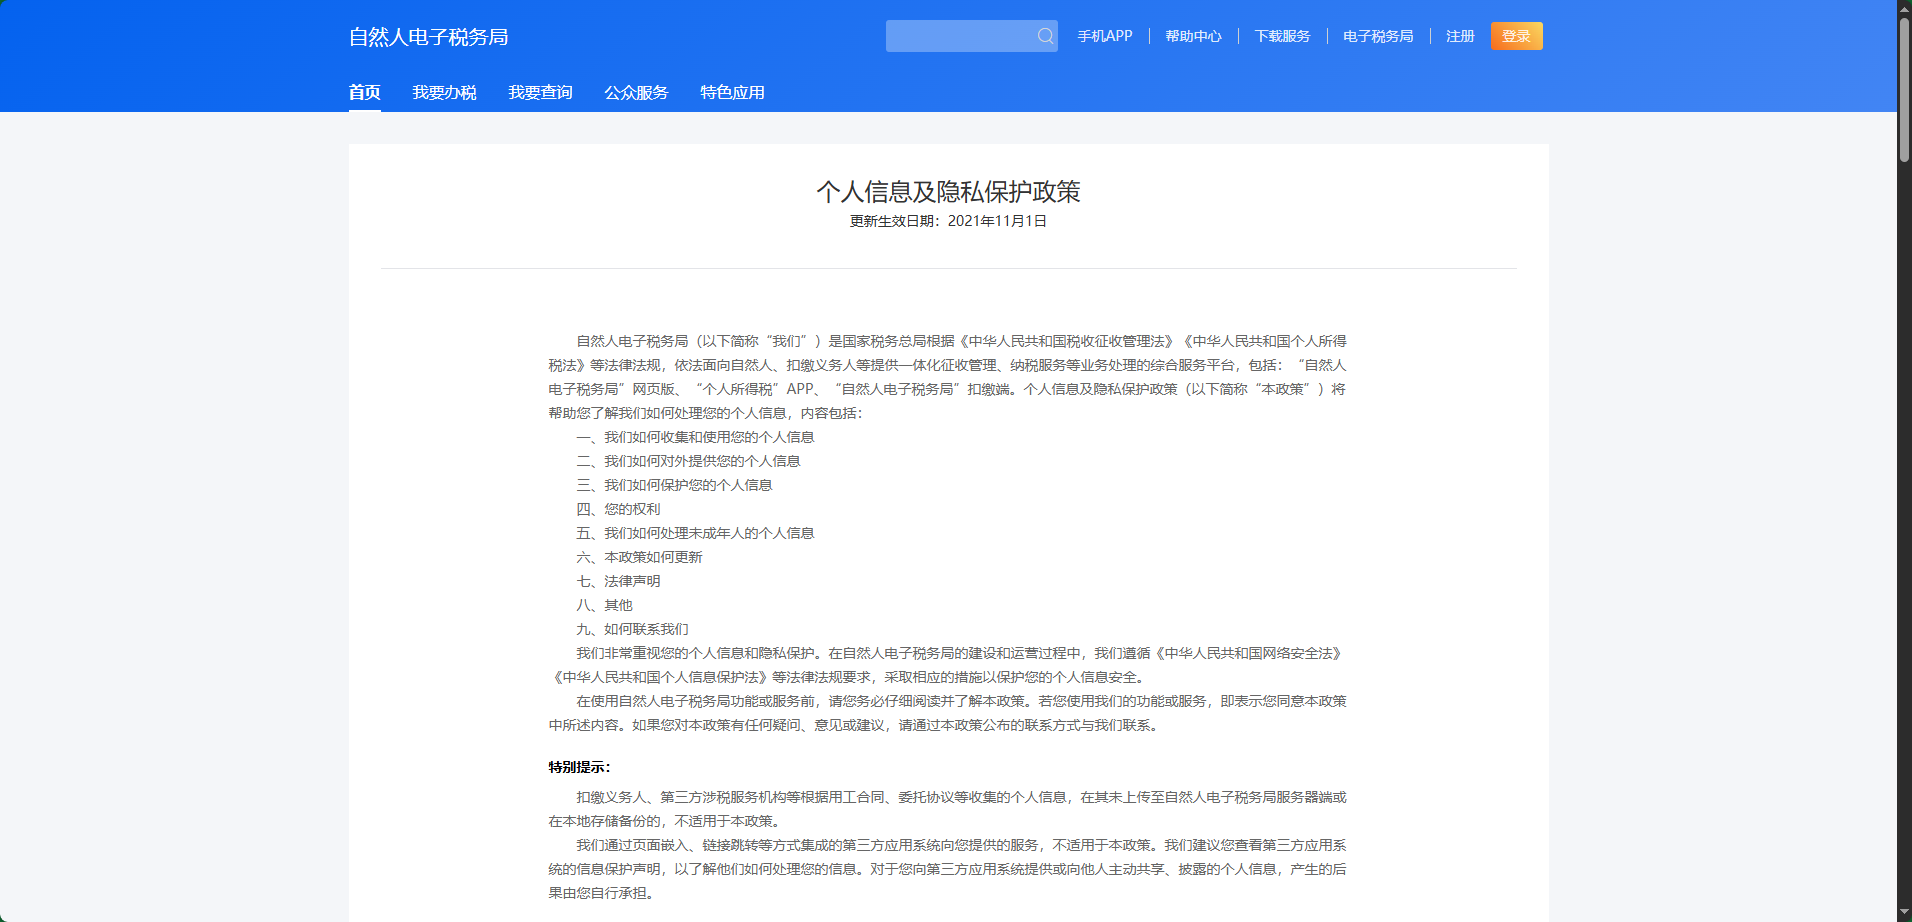
Task: Switch to the 我要查询 tab
Action: click(x=540, y=92)
